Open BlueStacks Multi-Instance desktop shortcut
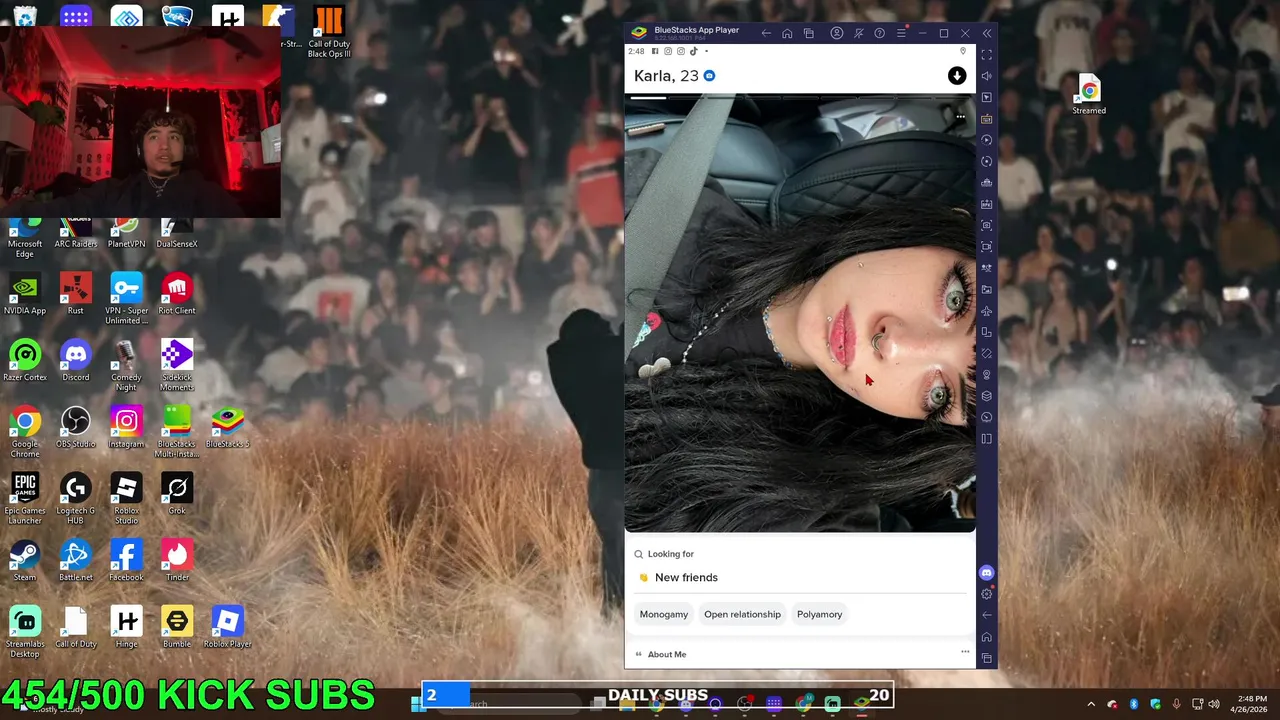Screen dimensions: 1280x720 (177, 432)
